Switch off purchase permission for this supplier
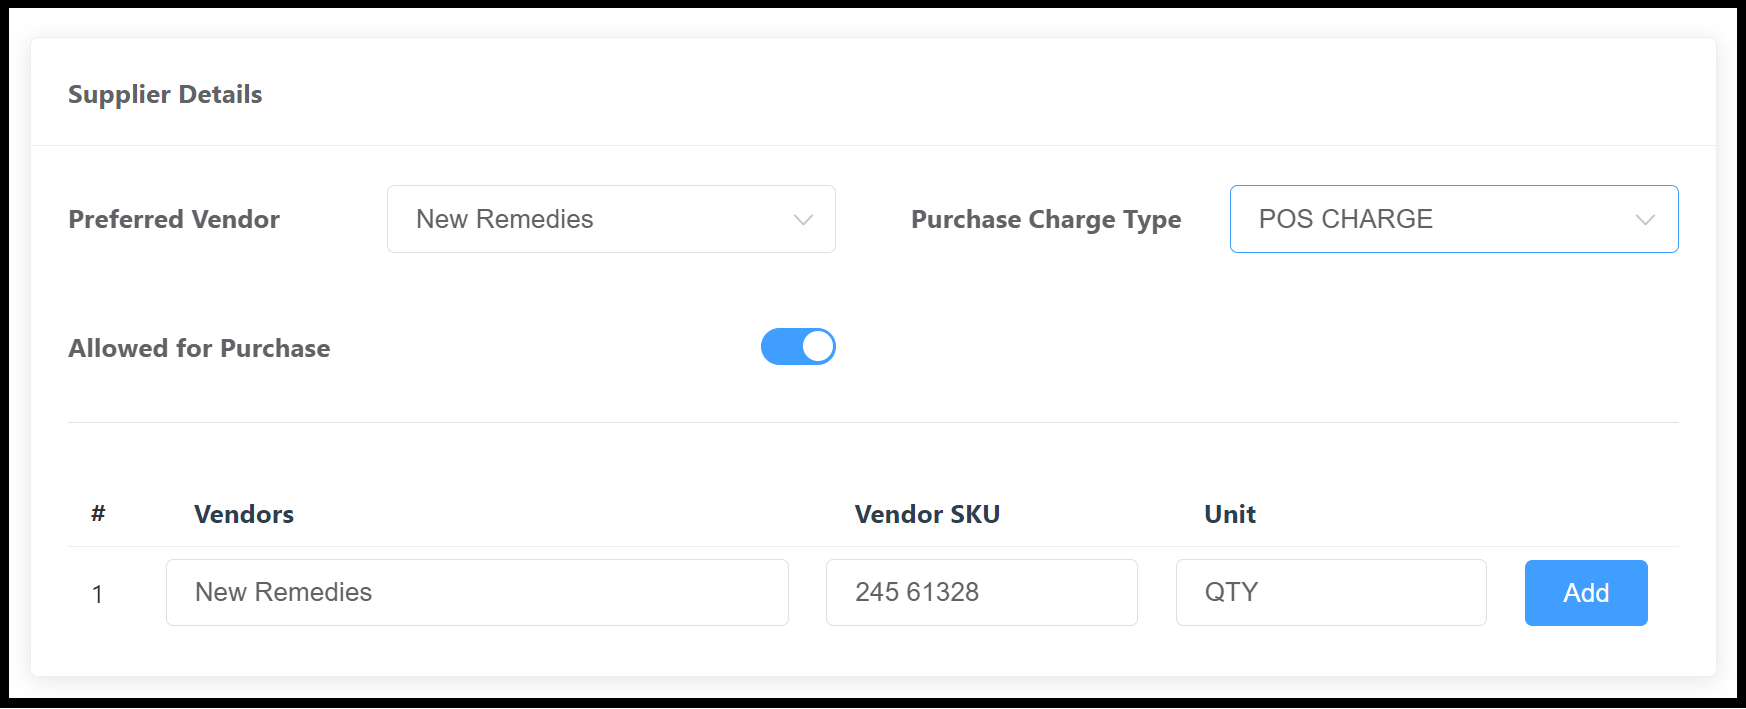The image size is (1746, 709). (797, 346)
